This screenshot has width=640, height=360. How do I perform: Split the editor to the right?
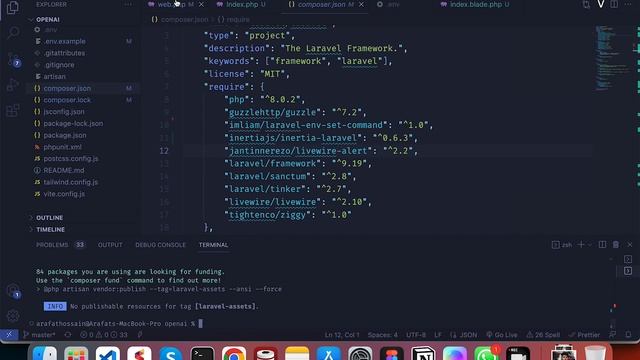[x=614, y=4]
